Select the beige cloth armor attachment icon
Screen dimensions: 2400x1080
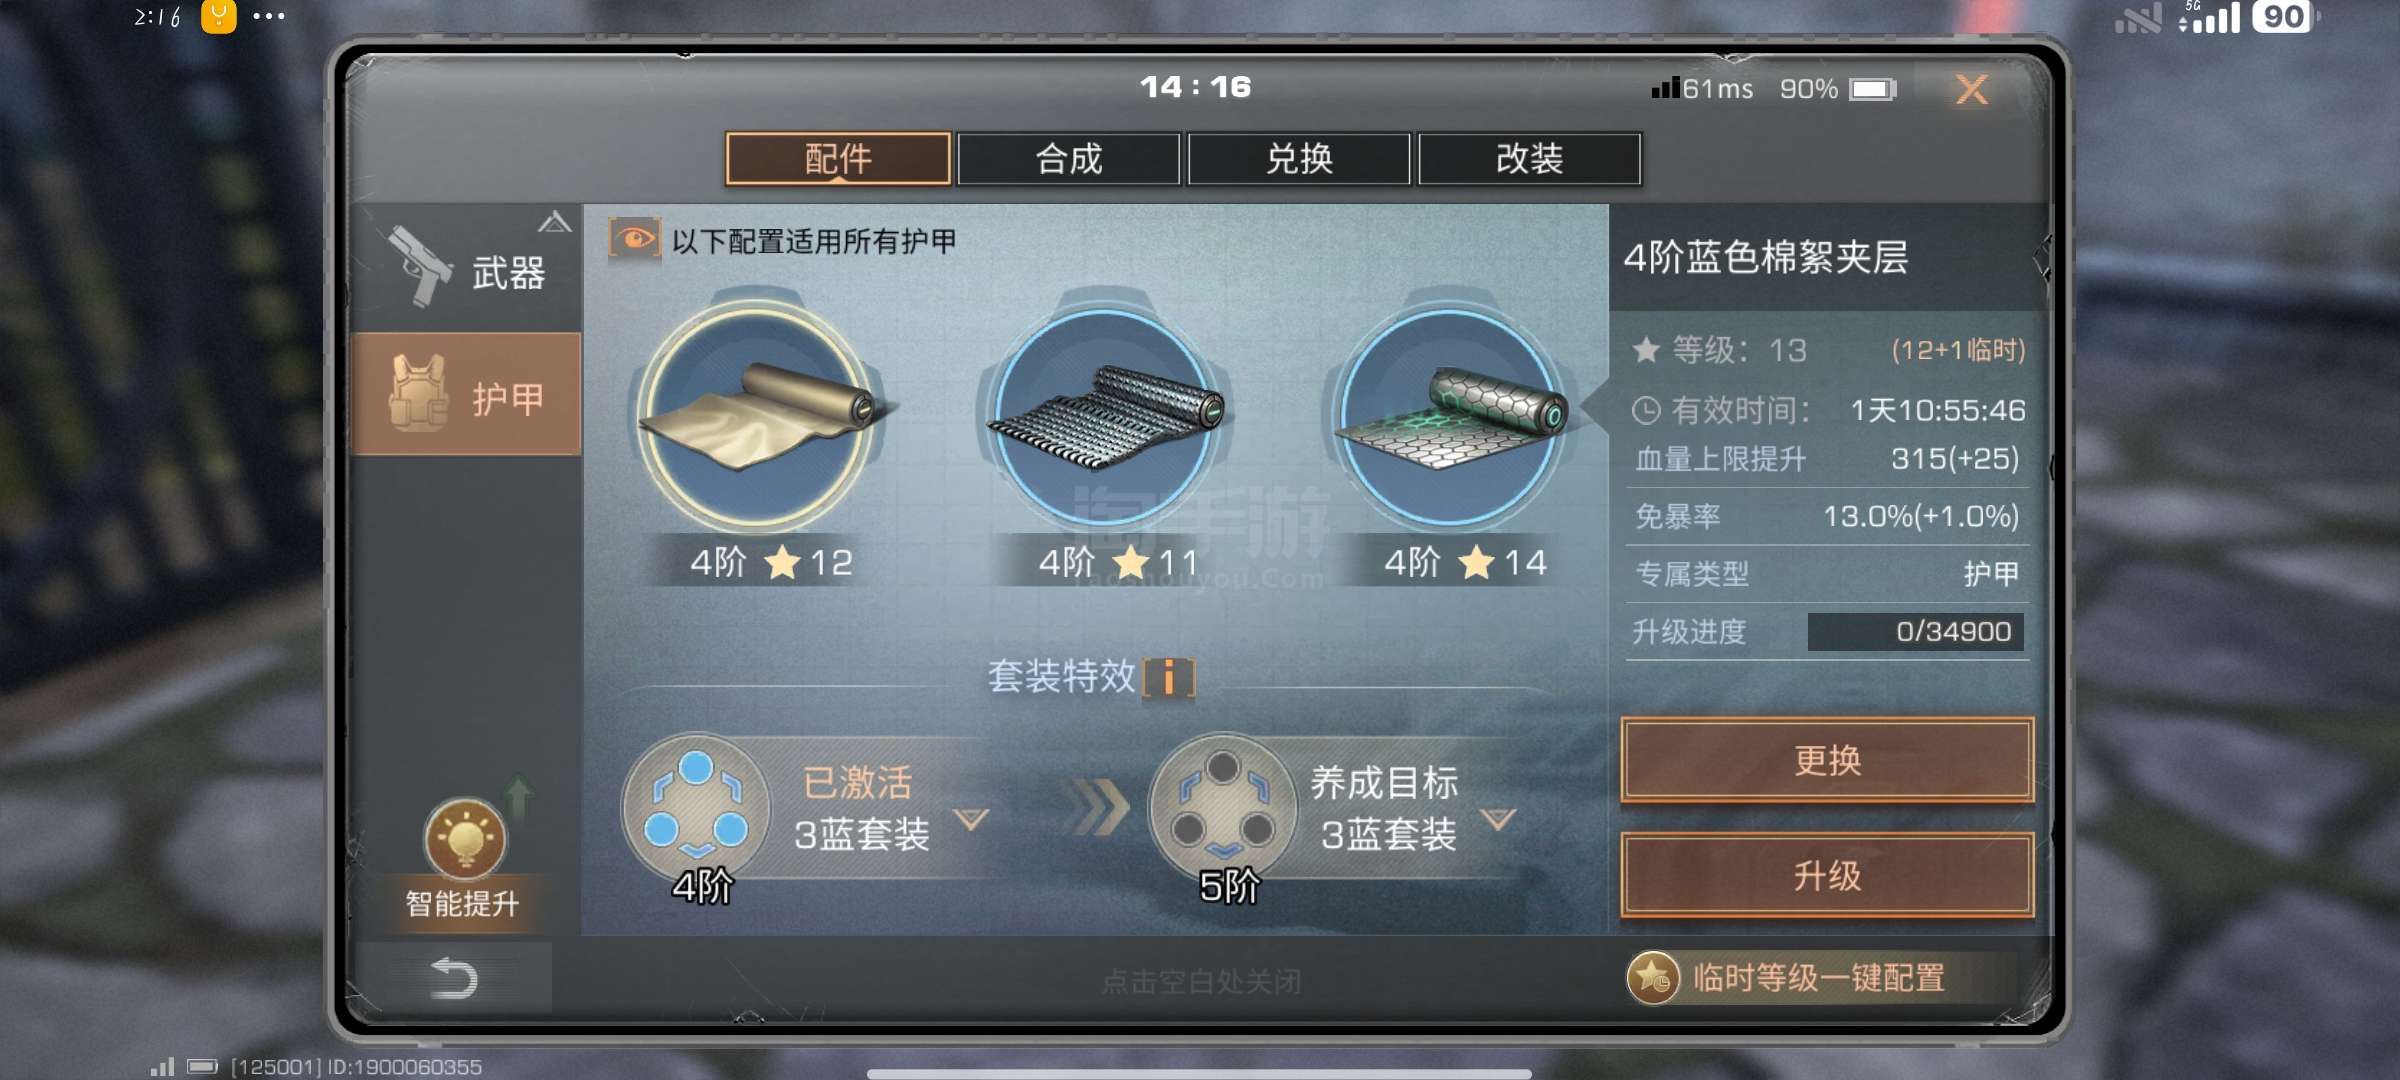coord(757,415)
